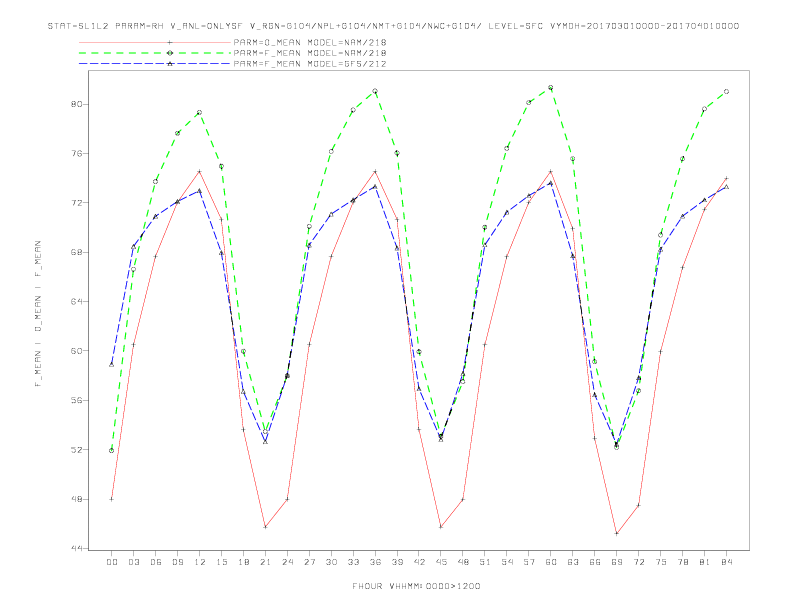The image size is (792, 612).
Task: Select legend entry PARM=F_MEAN MODEL=GFS/212
Action: click(x=310, y=64)
